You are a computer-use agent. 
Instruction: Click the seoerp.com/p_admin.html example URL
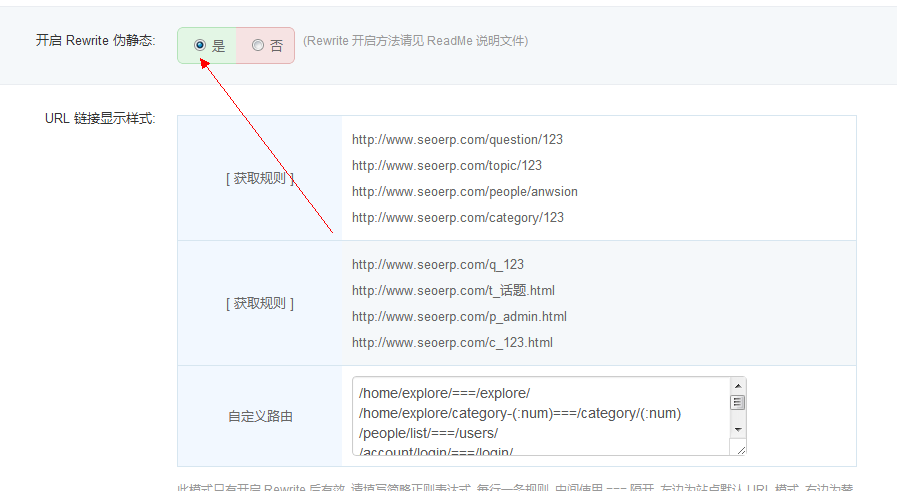coord(459,317)
